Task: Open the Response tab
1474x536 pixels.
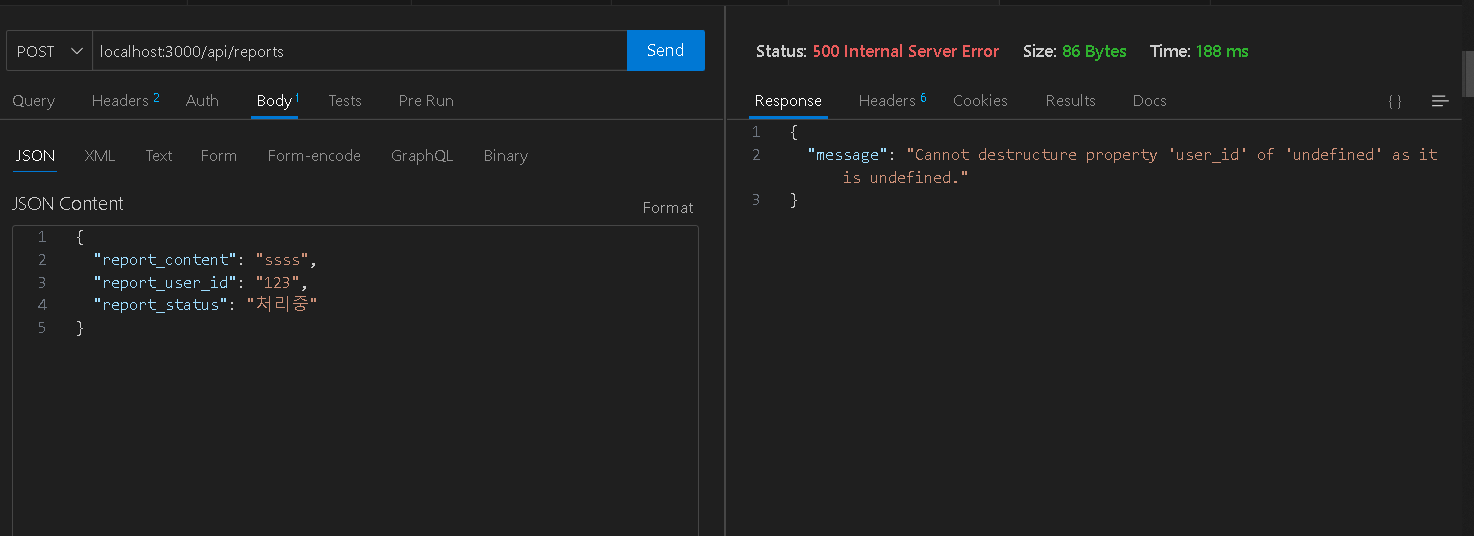Action: tap(788, 101)
